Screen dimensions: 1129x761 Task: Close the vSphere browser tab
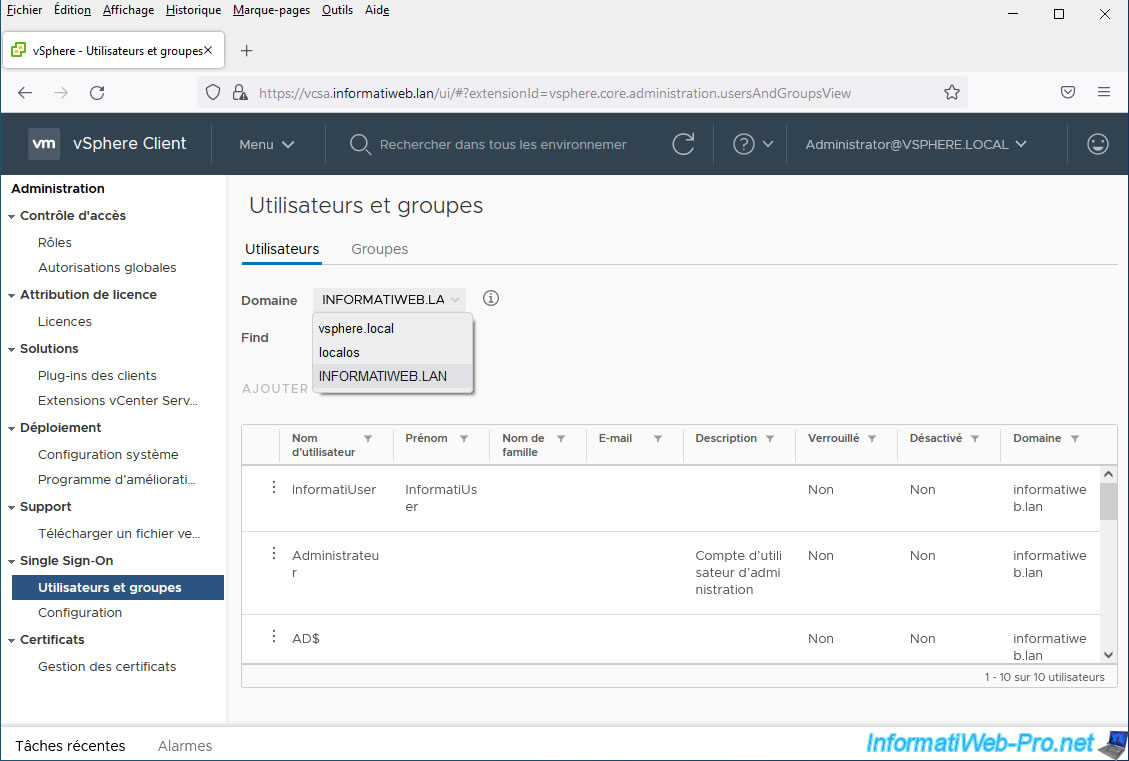point(208,50)
